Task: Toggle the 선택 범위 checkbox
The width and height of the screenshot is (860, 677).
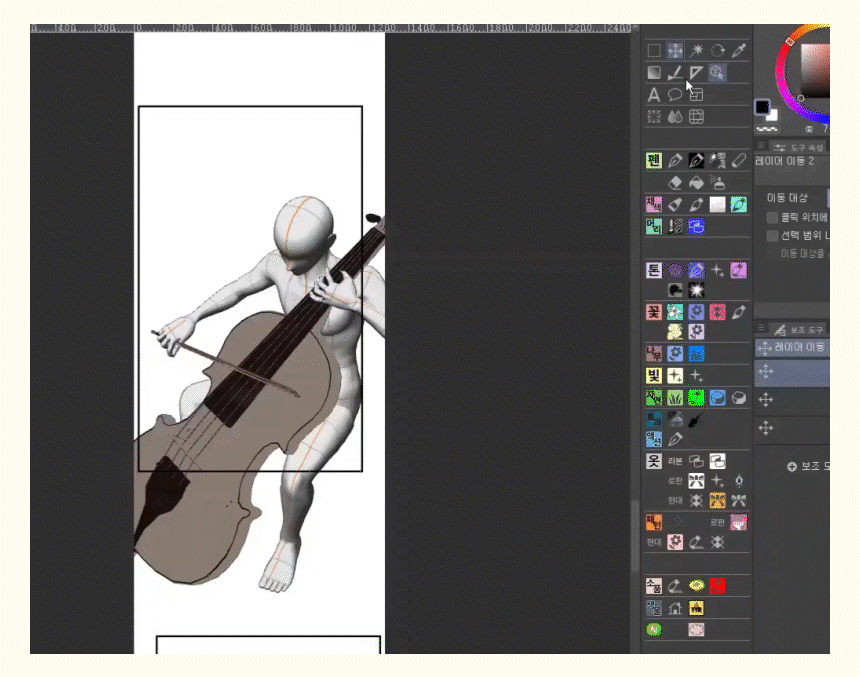Action: click(772, 236)
